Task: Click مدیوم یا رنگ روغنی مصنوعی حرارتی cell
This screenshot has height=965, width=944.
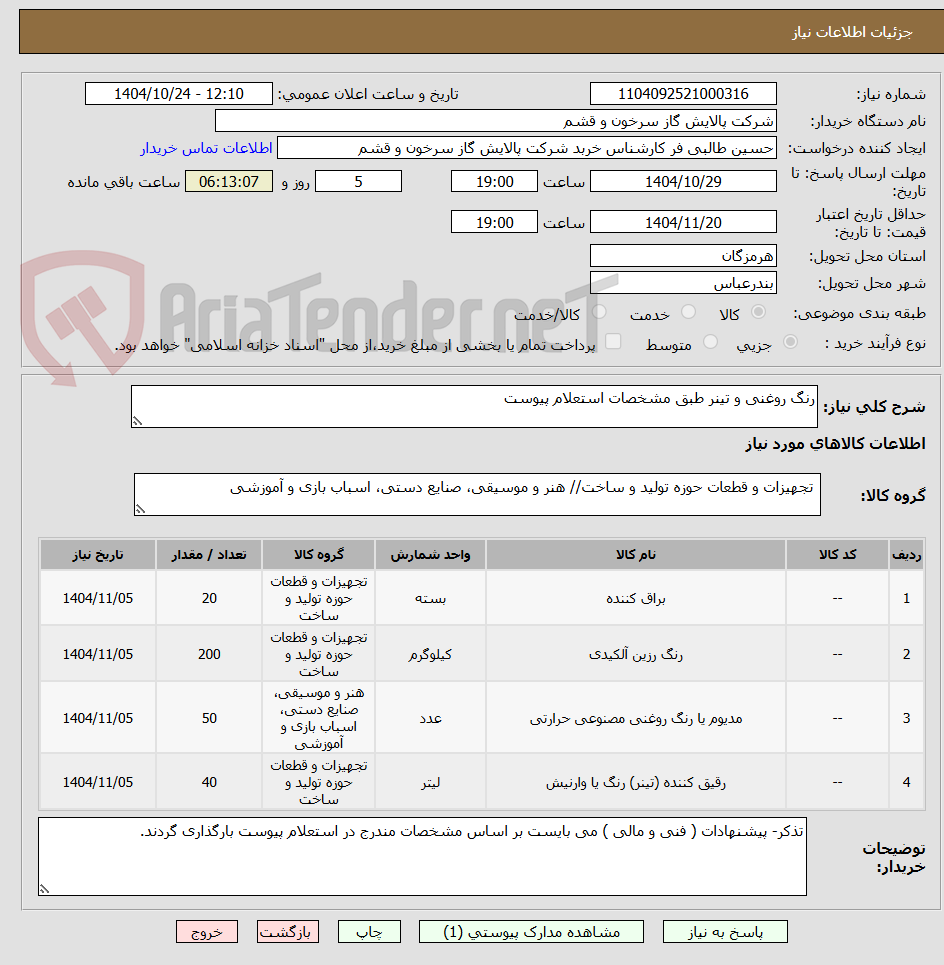Action: [636, 718]
